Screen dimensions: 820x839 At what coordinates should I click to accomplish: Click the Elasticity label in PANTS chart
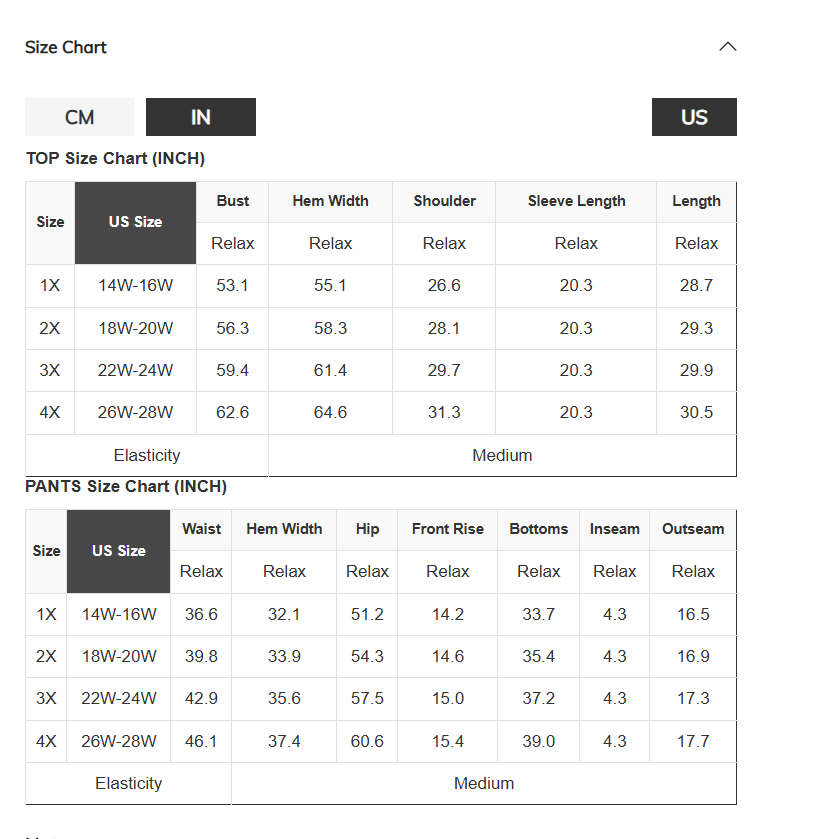tap(128, 783)
